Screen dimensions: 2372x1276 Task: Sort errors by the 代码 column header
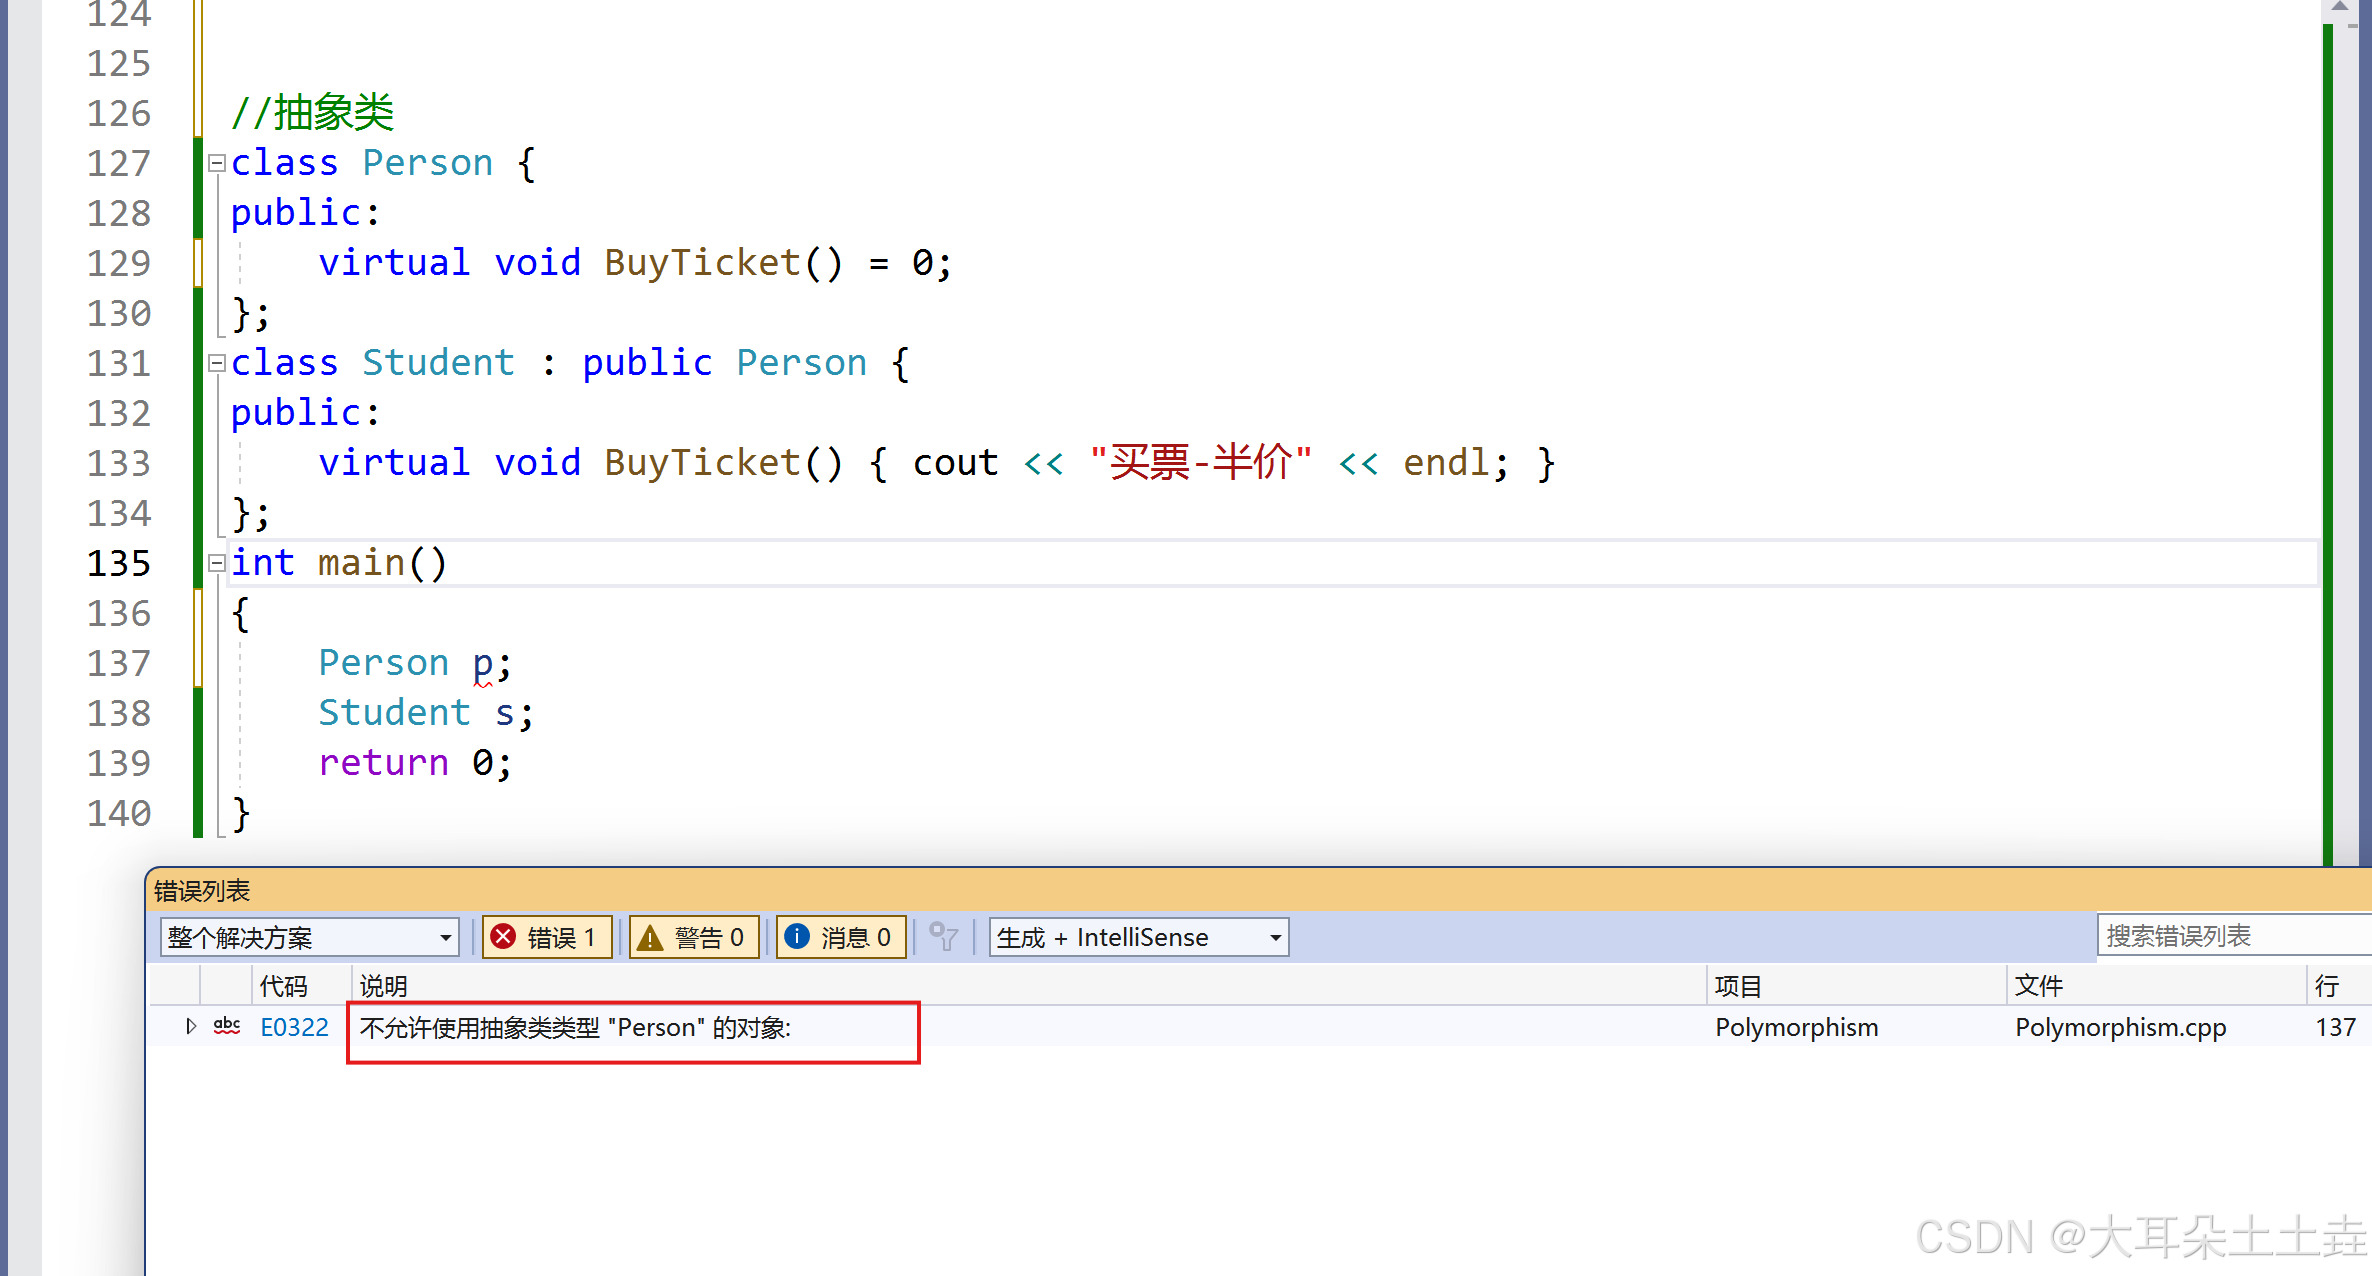pos(283,986)
